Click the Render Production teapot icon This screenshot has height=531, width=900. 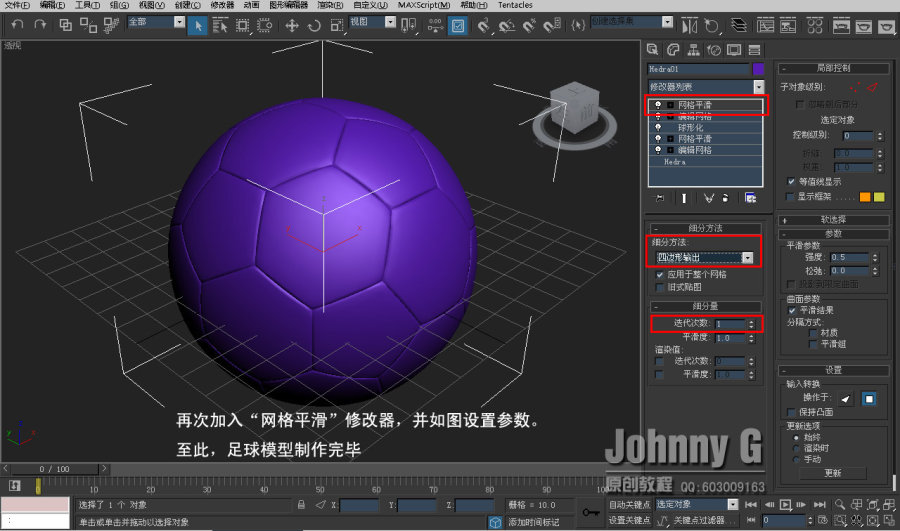click(x=886, y=25)
